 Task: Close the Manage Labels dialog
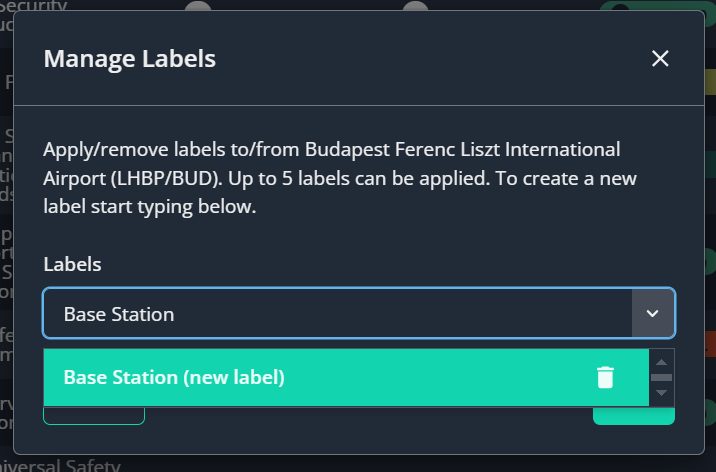[660, 58]
